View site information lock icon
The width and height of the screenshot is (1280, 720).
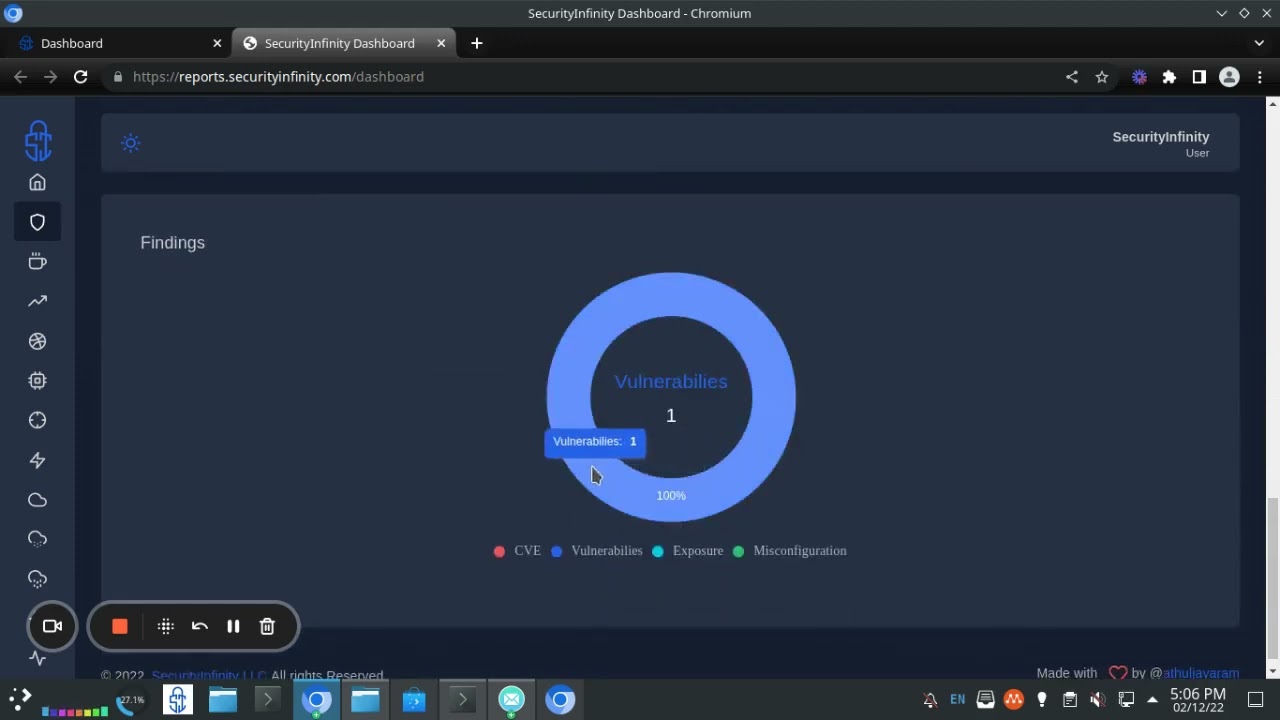(118, 76)
